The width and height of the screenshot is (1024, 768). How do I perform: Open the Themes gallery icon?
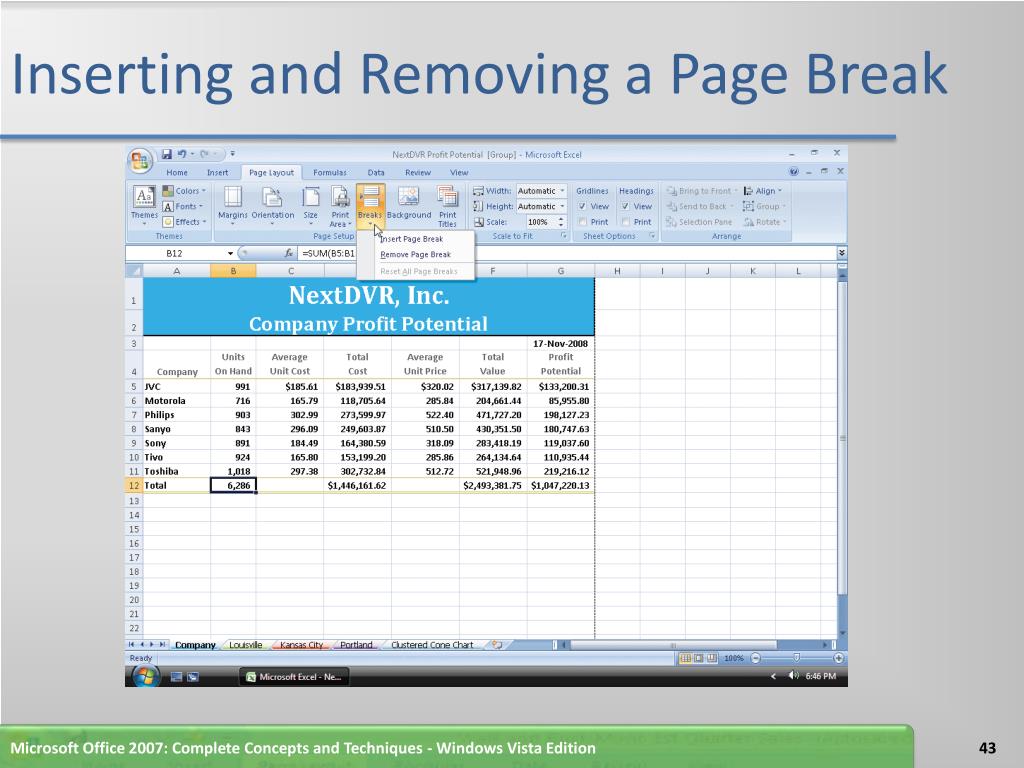[x=144, y=197]
